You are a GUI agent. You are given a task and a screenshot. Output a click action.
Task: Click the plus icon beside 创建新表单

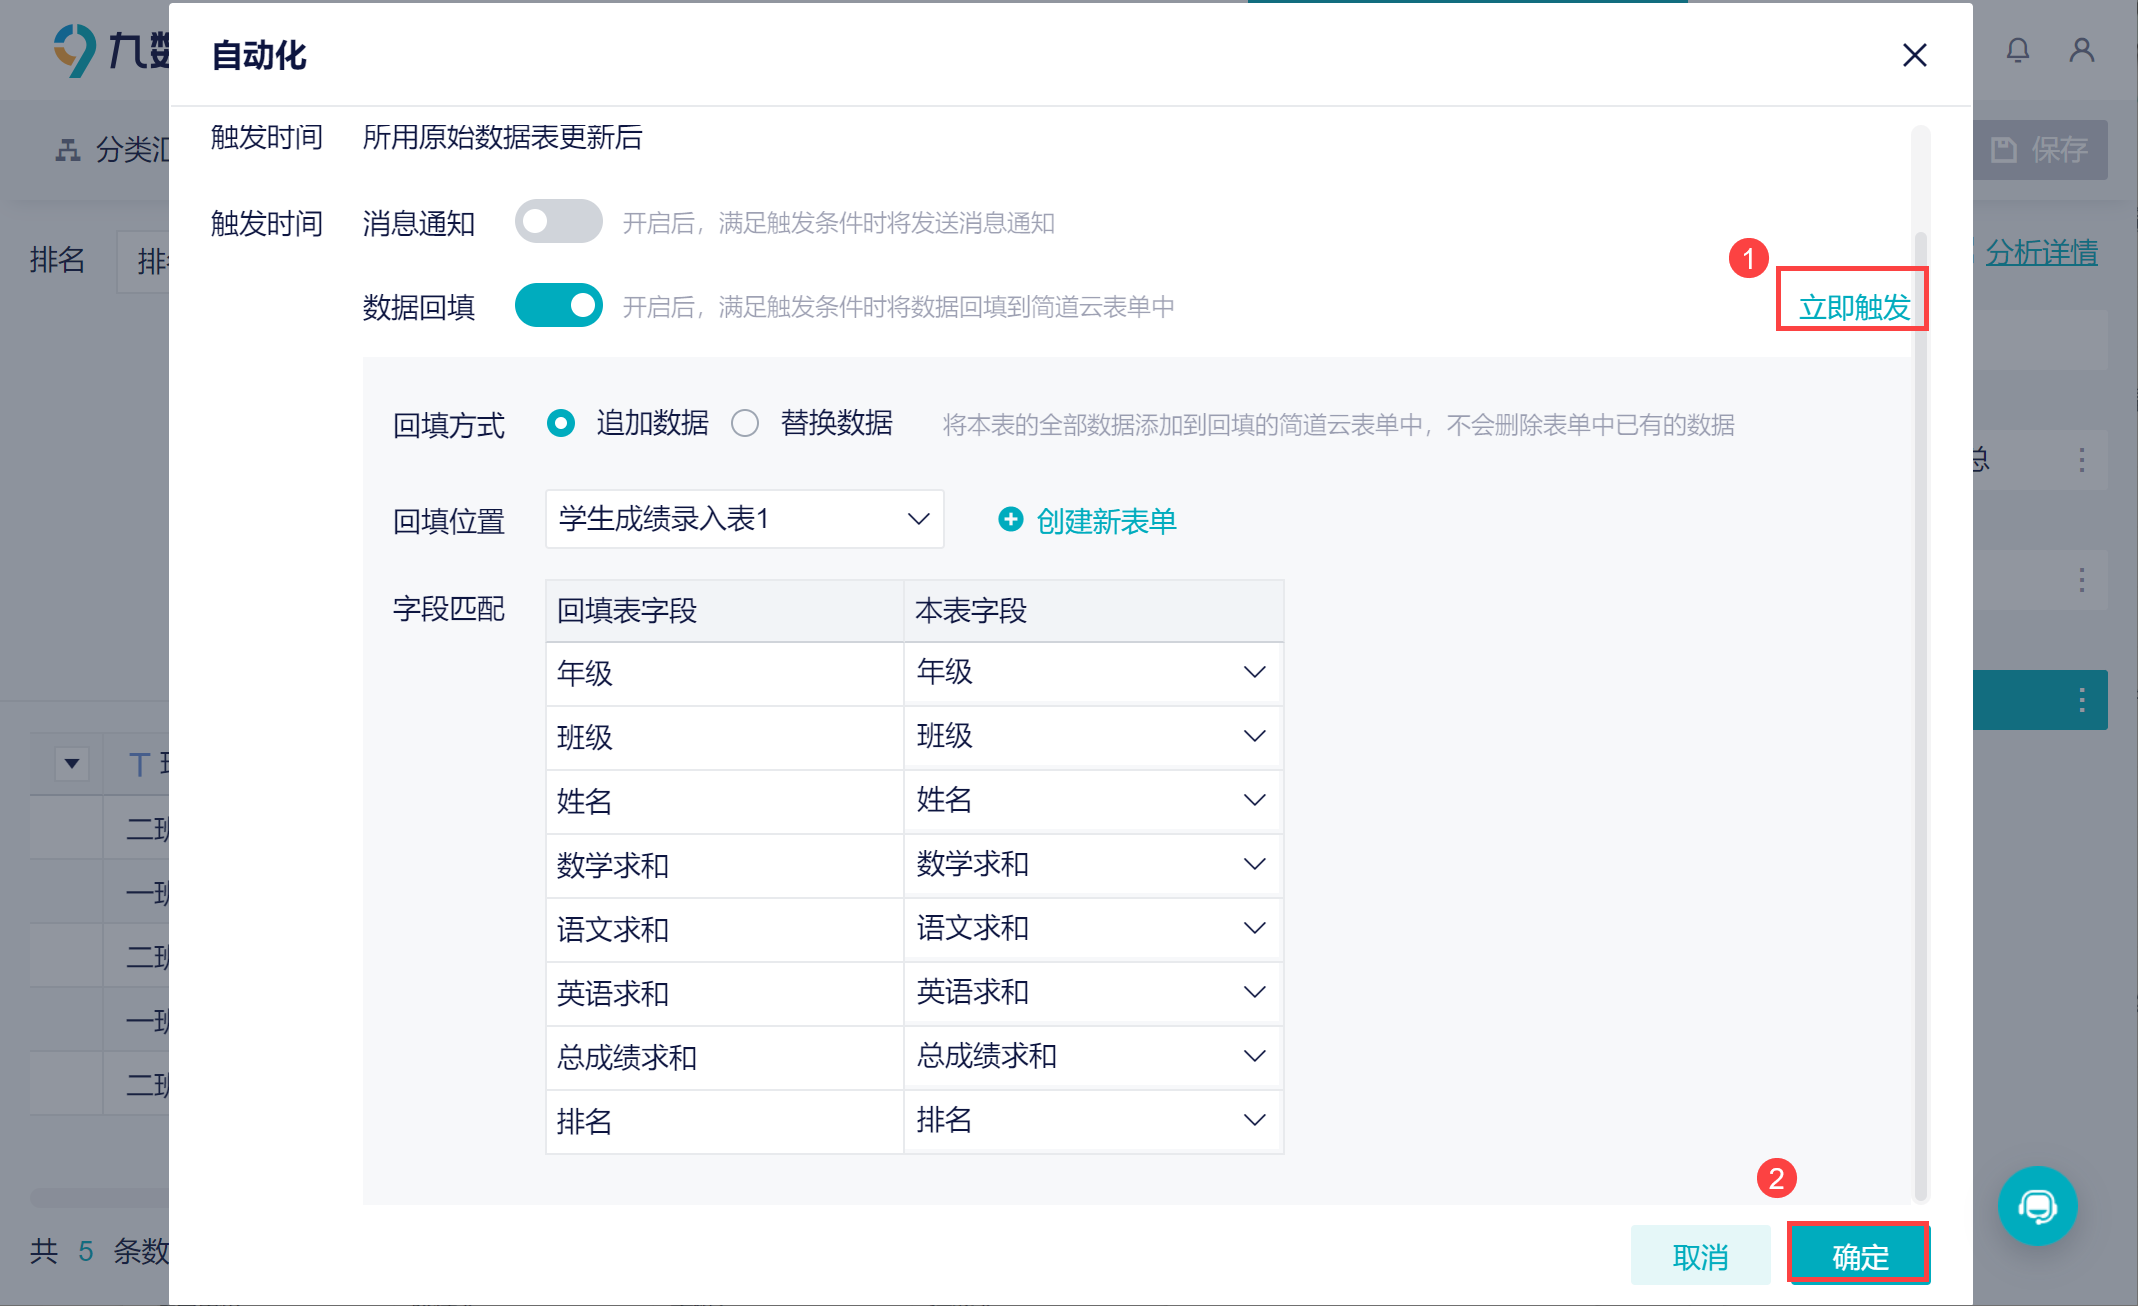click(x=1011, y=519)
